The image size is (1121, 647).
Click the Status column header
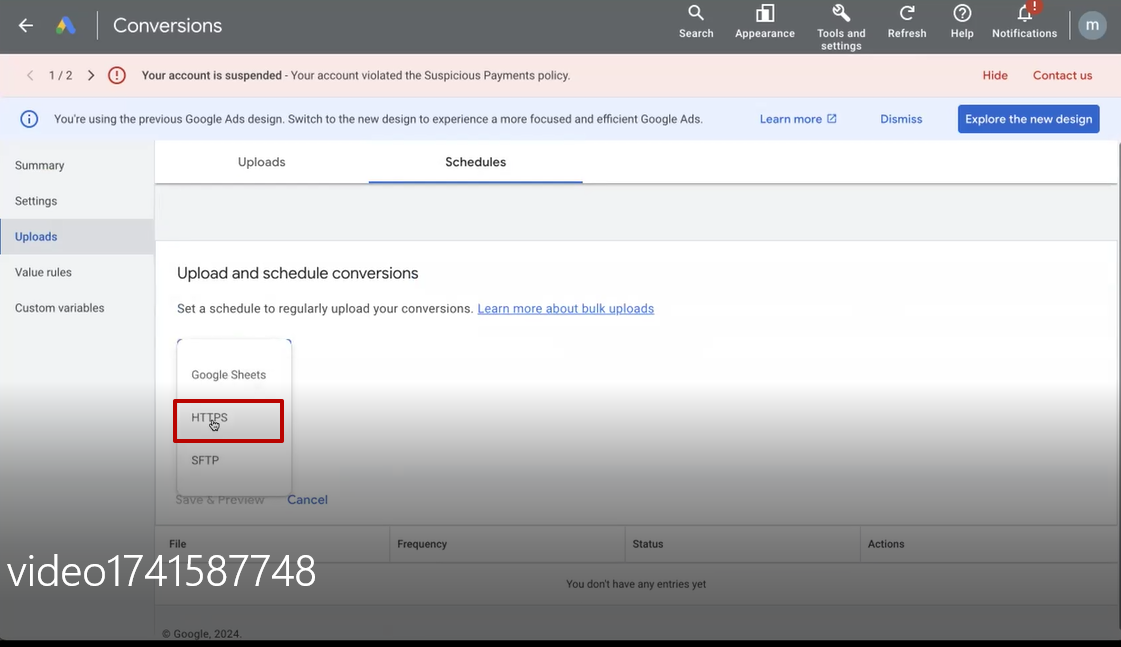click(x=648, y=544)
